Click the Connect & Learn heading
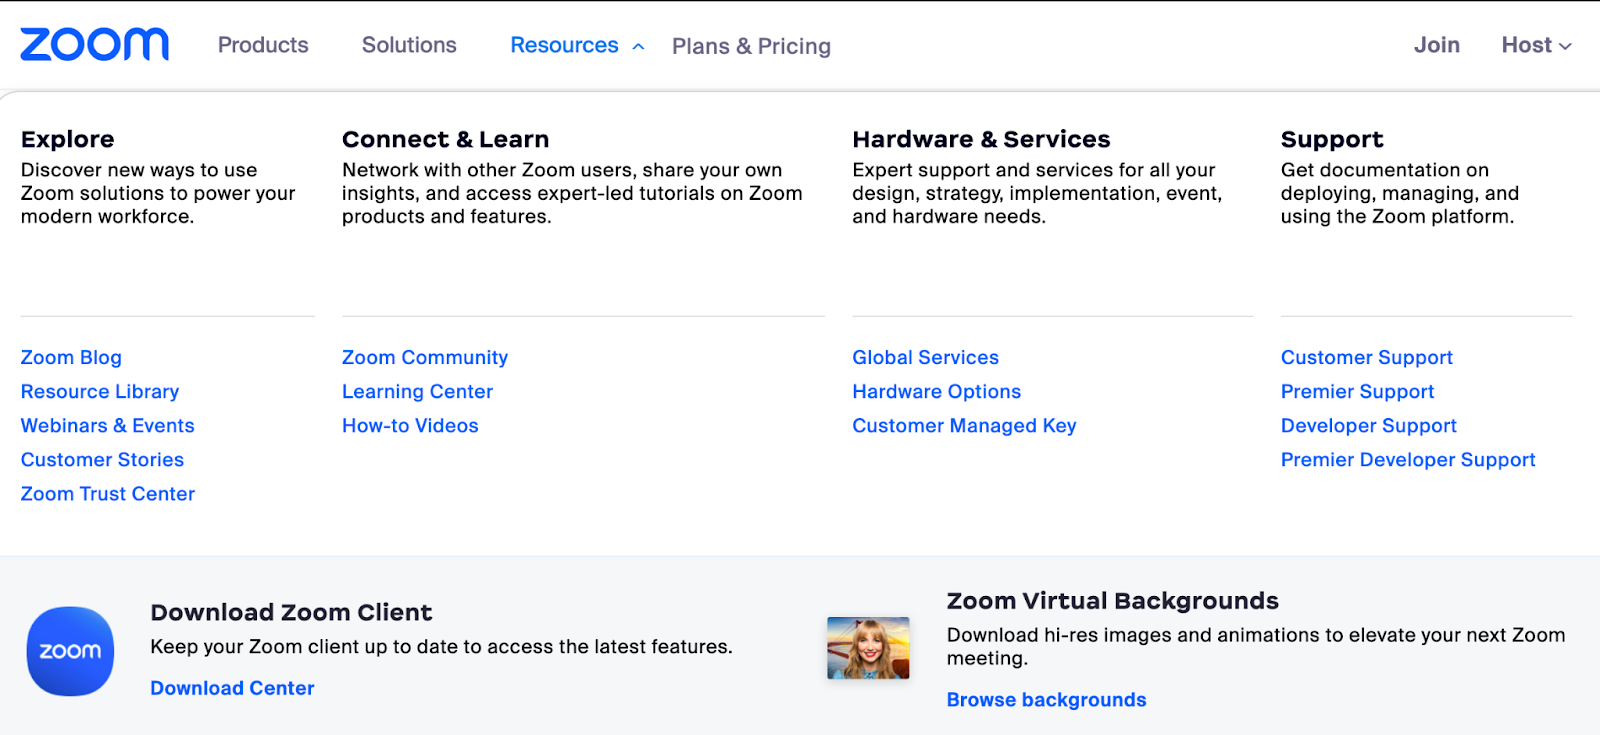 tap(445, 139)
